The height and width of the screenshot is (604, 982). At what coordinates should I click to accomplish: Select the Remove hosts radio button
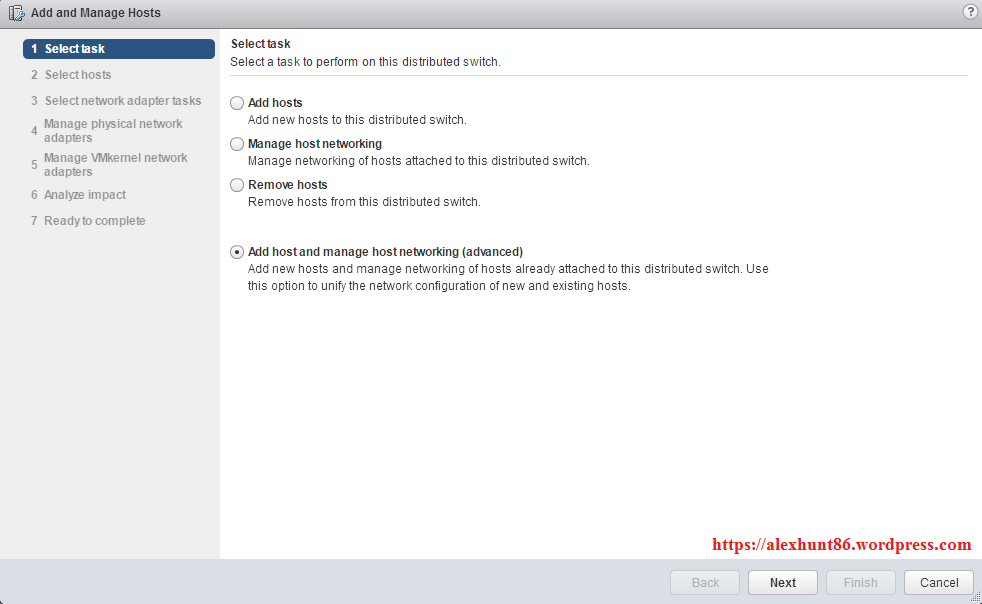(x=237, y=185)
